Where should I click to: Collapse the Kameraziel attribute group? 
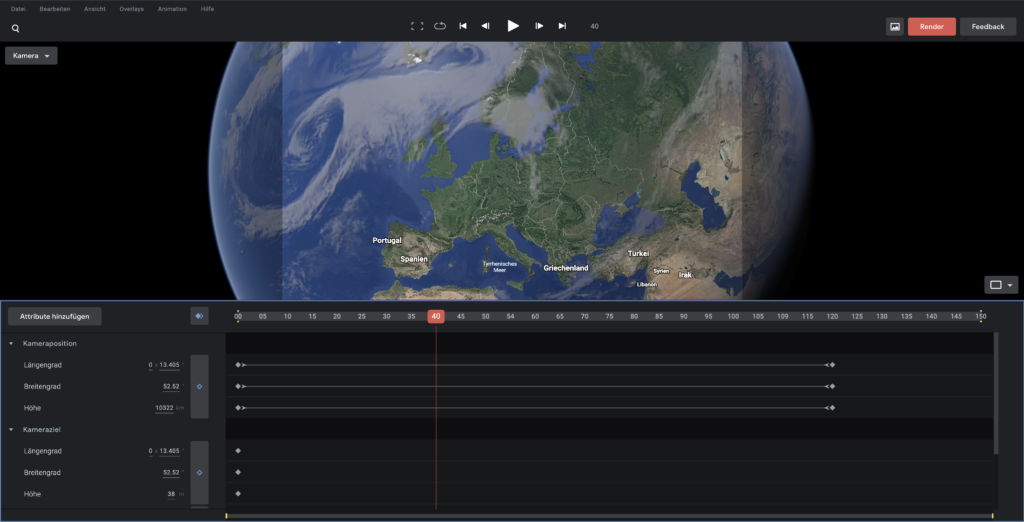point(11,430)
